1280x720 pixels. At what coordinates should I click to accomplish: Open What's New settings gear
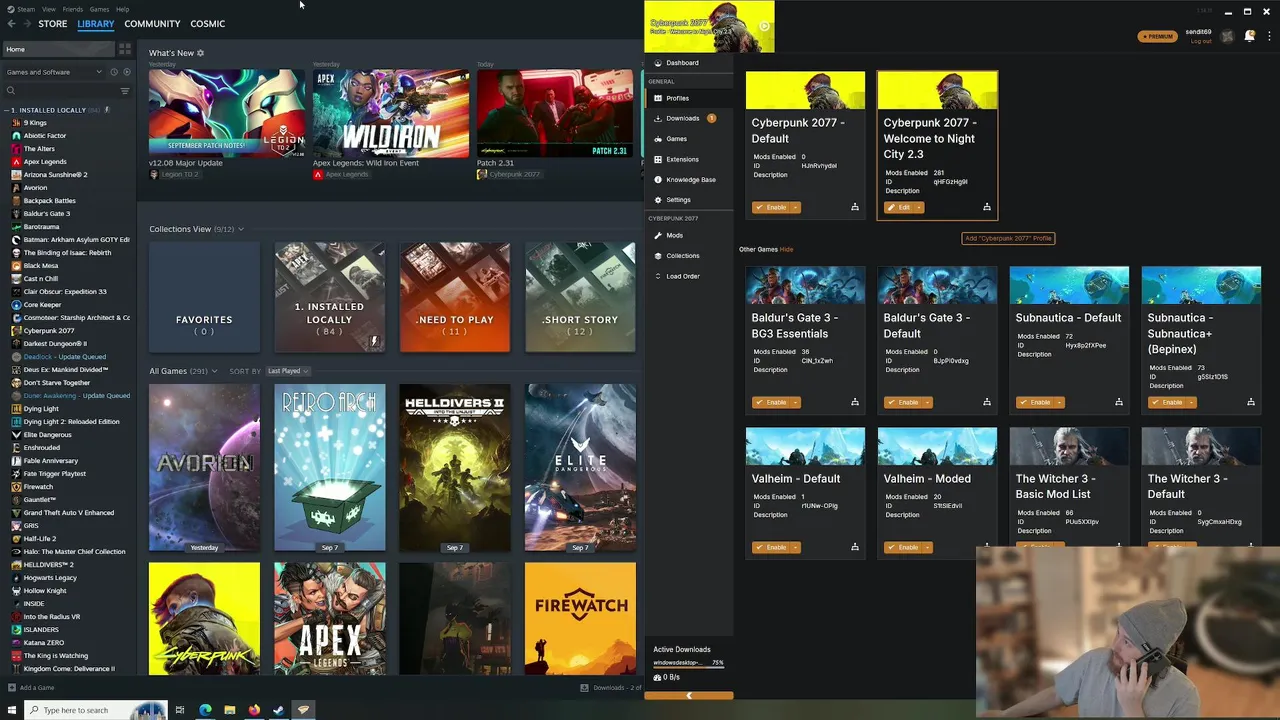click(200, 53)
